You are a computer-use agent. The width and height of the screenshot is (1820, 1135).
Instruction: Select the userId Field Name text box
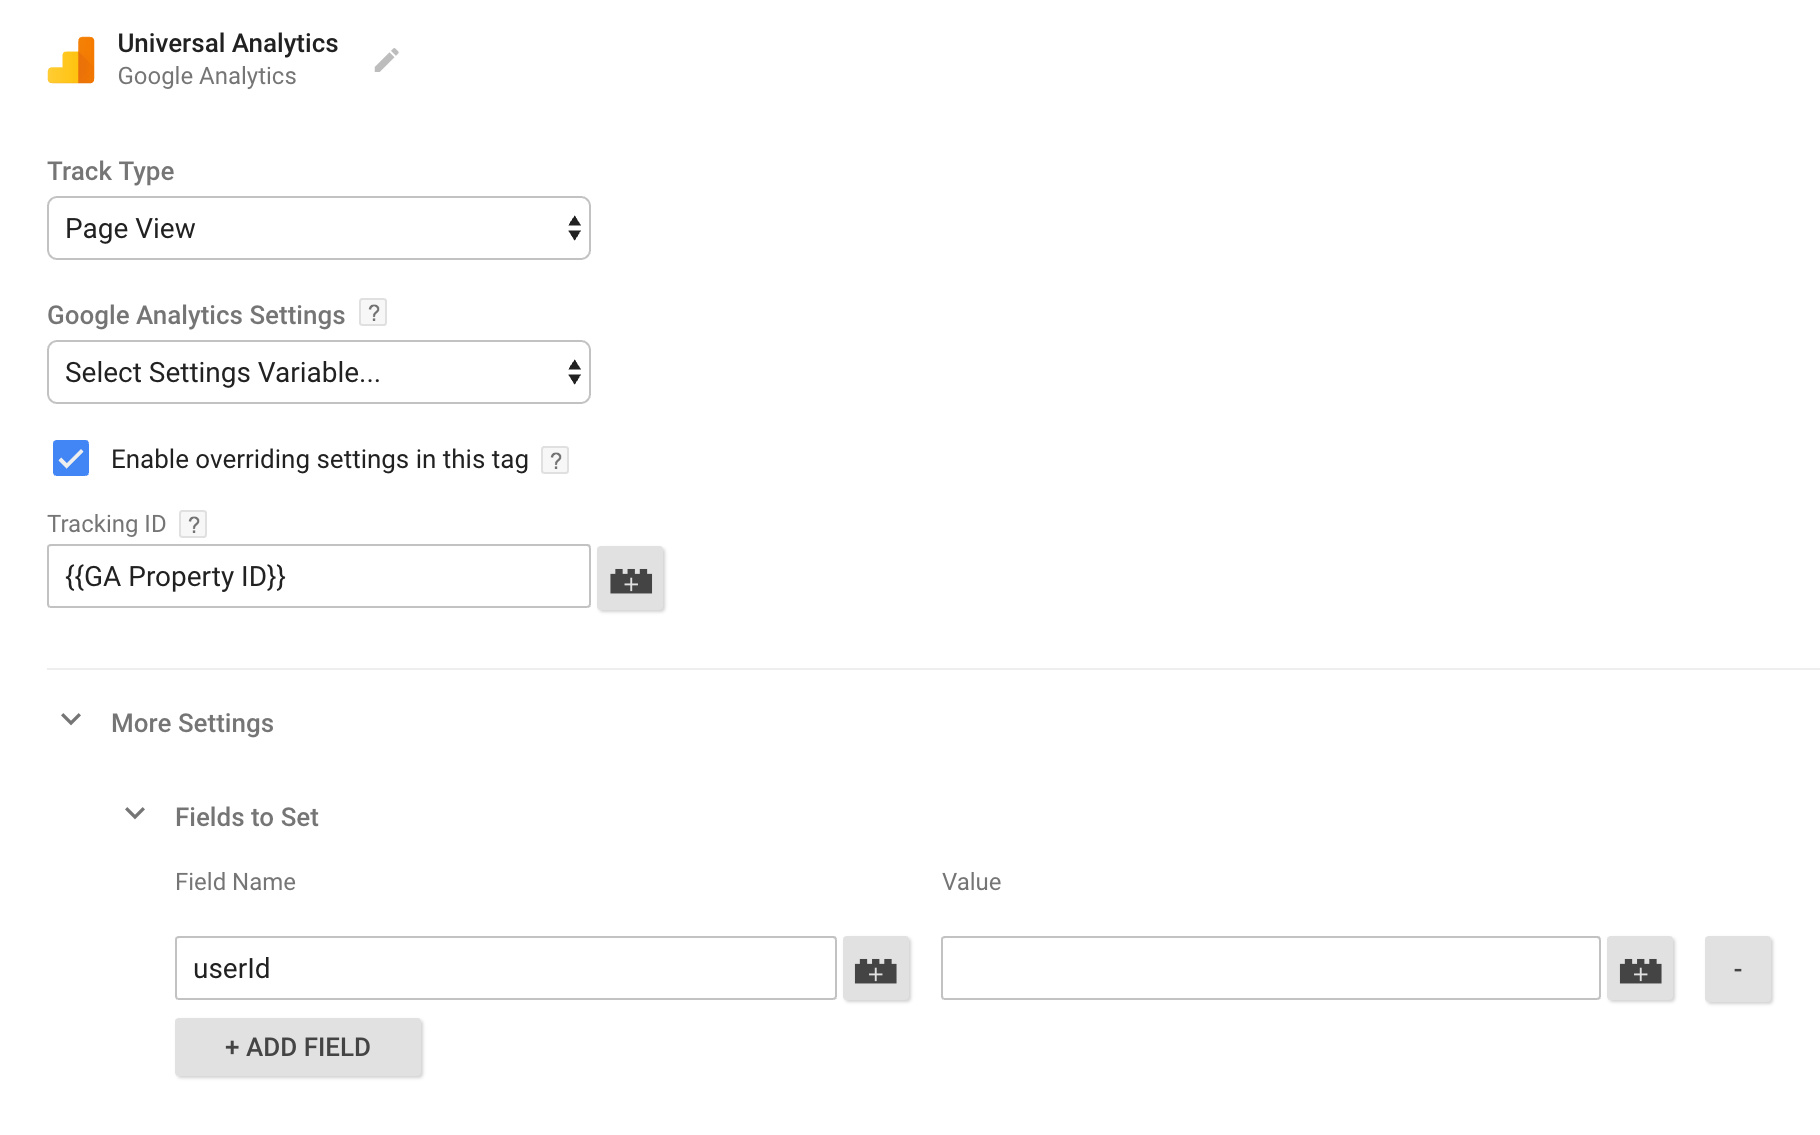pyautogui.click(x=504, y=968)
